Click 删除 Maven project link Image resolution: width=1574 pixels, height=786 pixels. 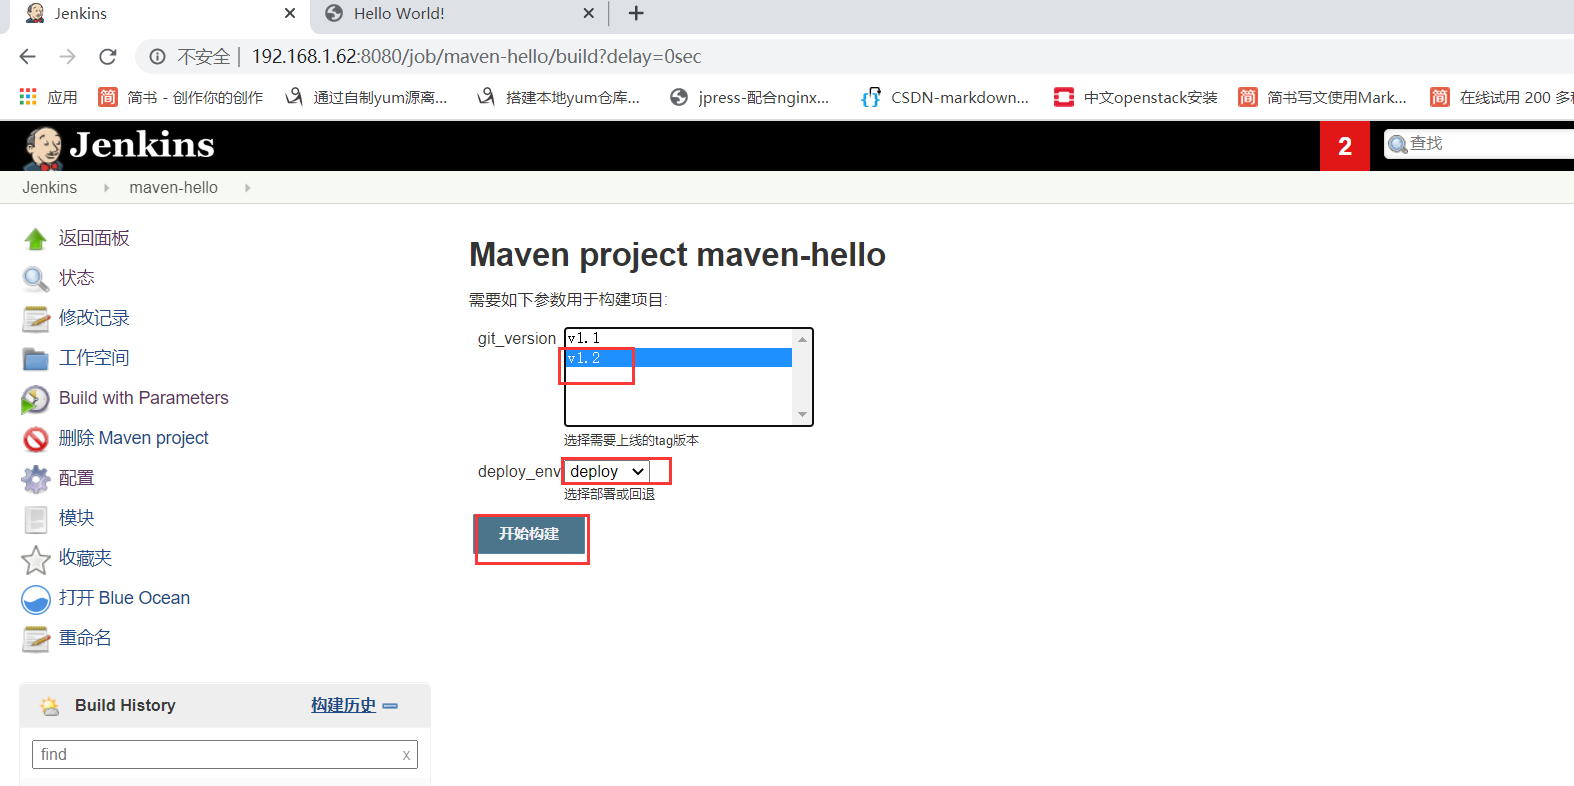(134, 438)
